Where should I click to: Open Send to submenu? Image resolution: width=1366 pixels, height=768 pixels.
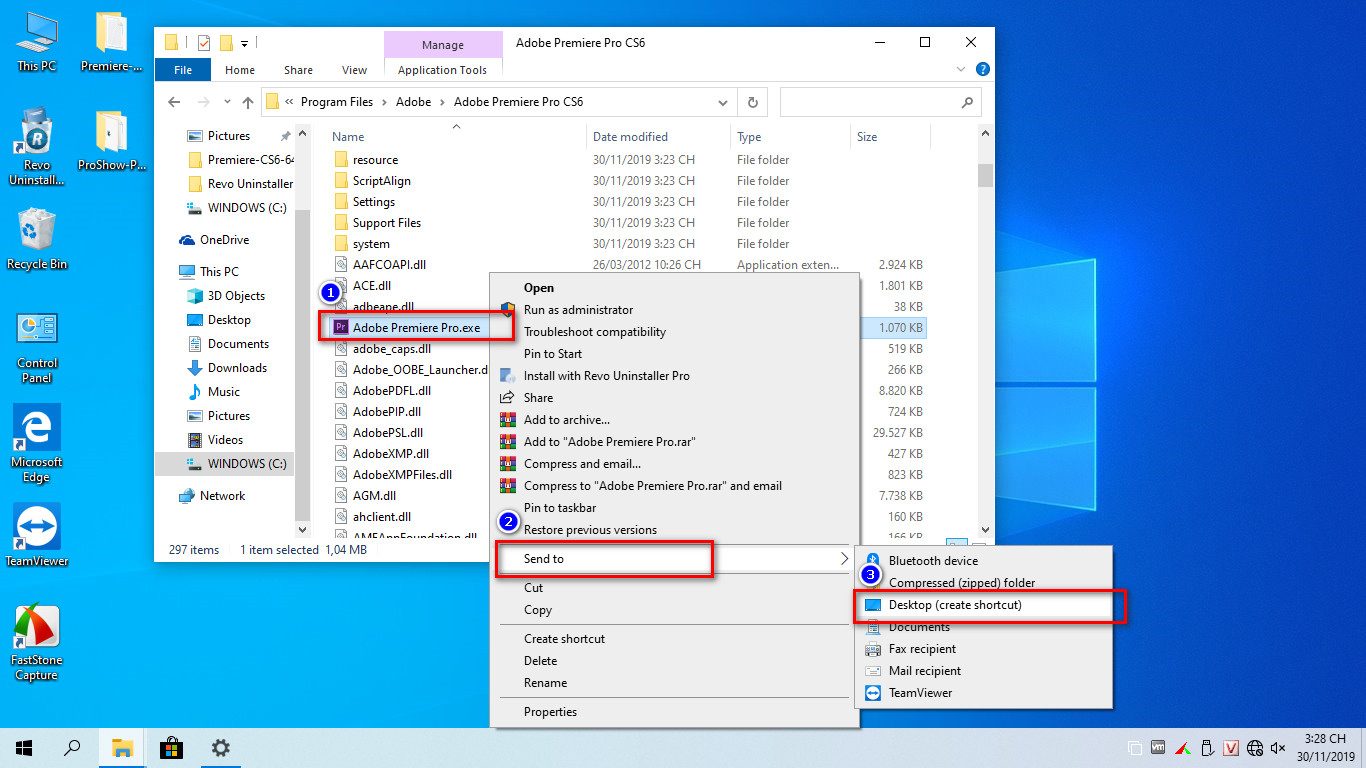coord(673,559)
